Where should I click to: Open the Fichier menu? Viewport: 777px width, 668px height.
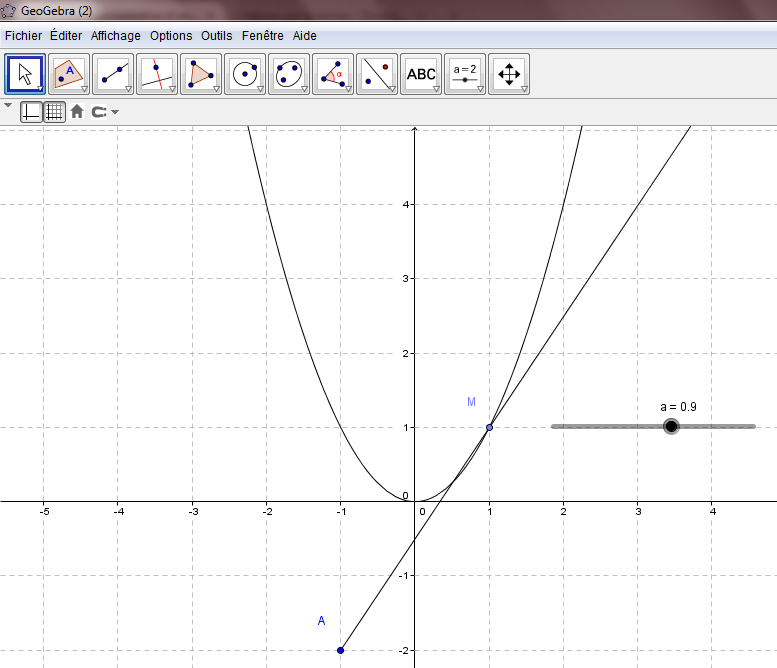coord(23,35)
